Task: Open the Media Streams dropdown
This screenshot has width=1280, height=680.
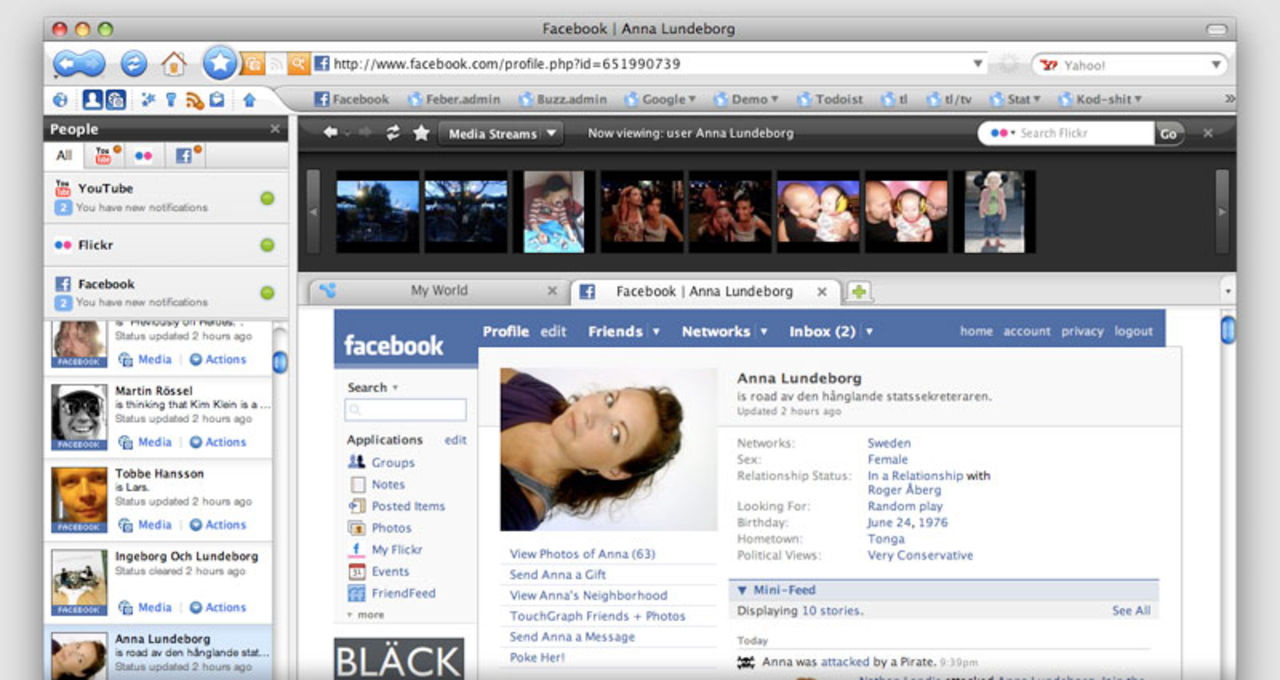Action: click(x=500, y=133)
